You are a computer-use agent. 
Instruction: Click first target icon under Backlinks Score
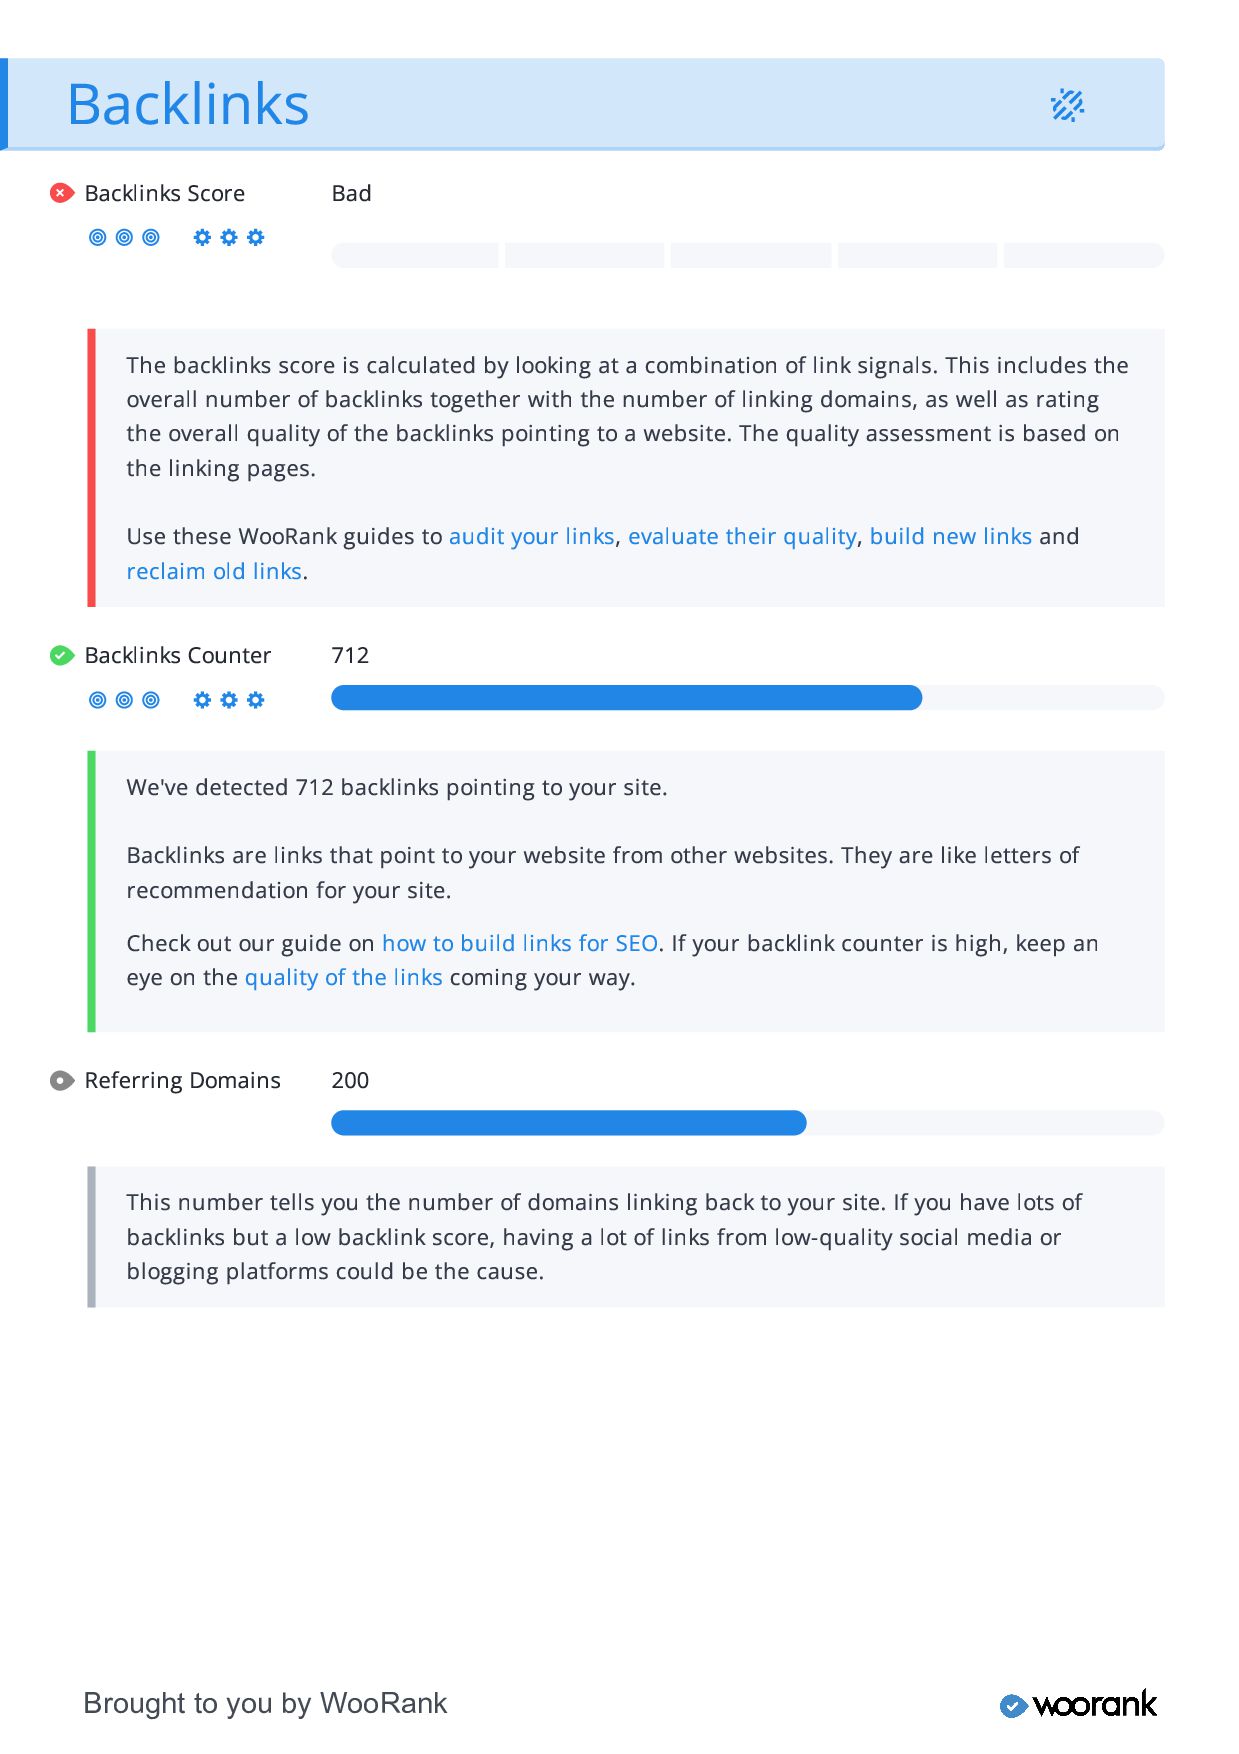tap(98, 237)
